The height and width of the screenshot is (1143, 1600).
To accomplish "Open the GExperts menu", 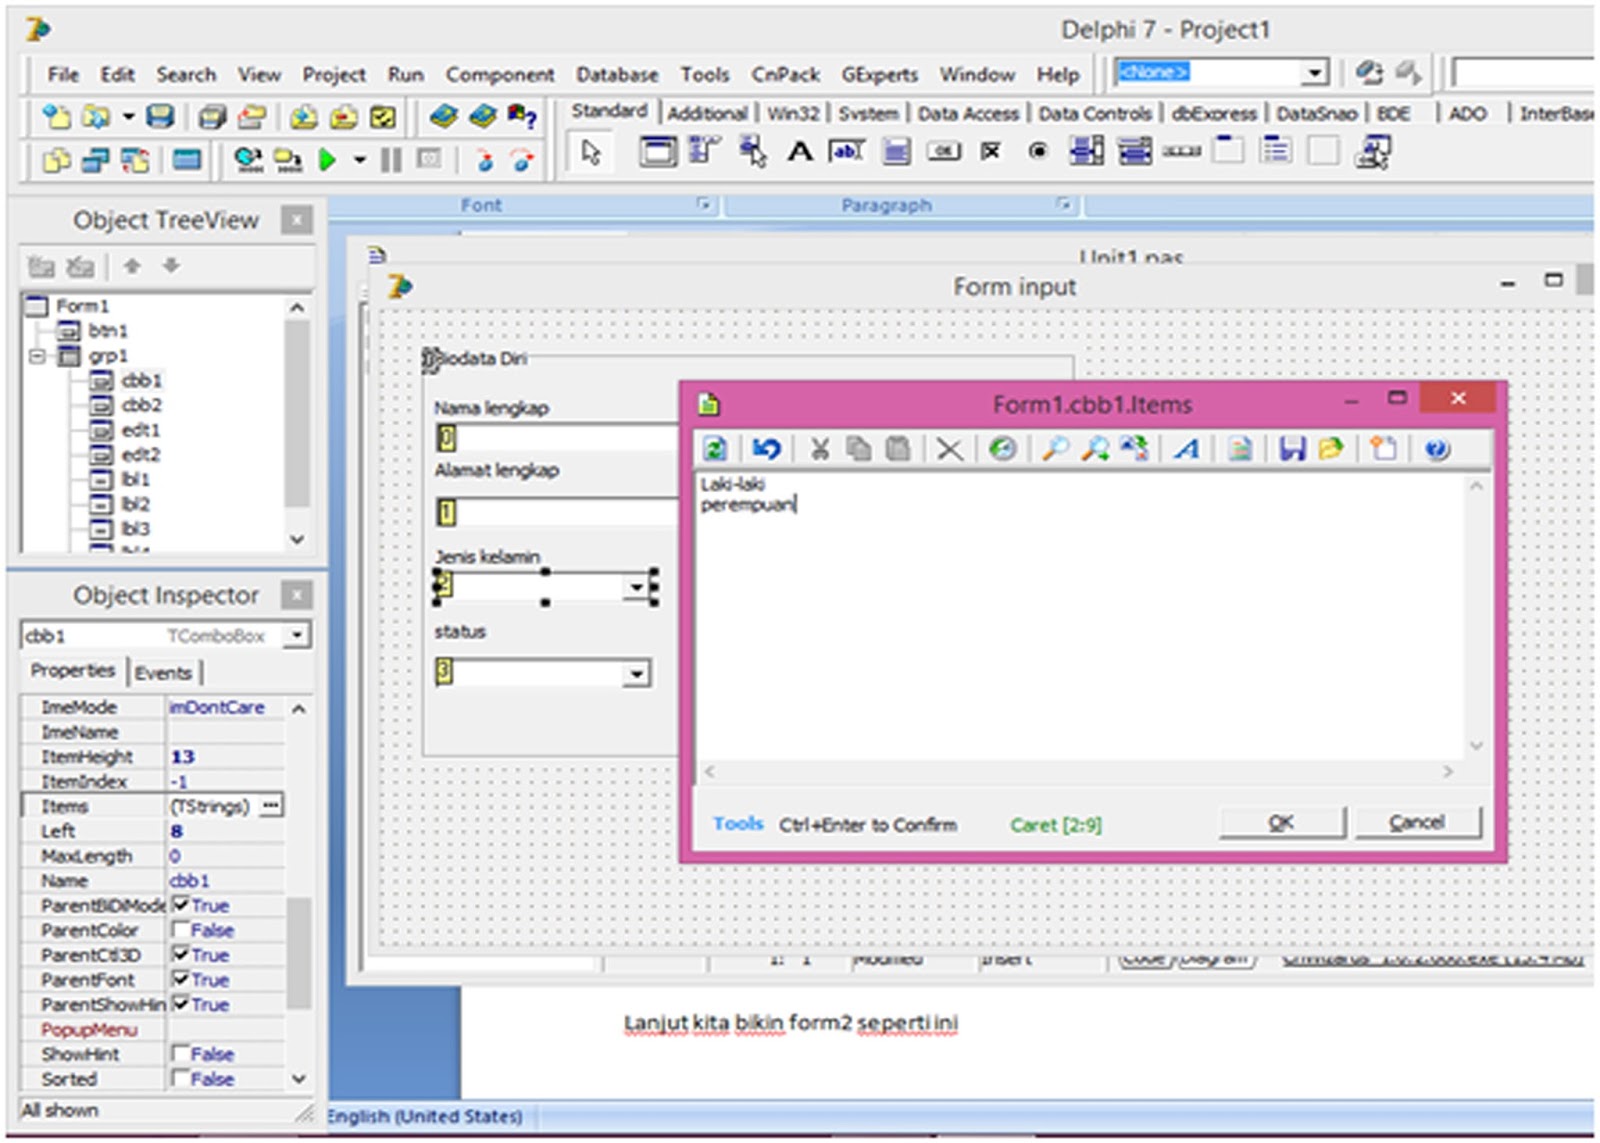I will (880, 75).
